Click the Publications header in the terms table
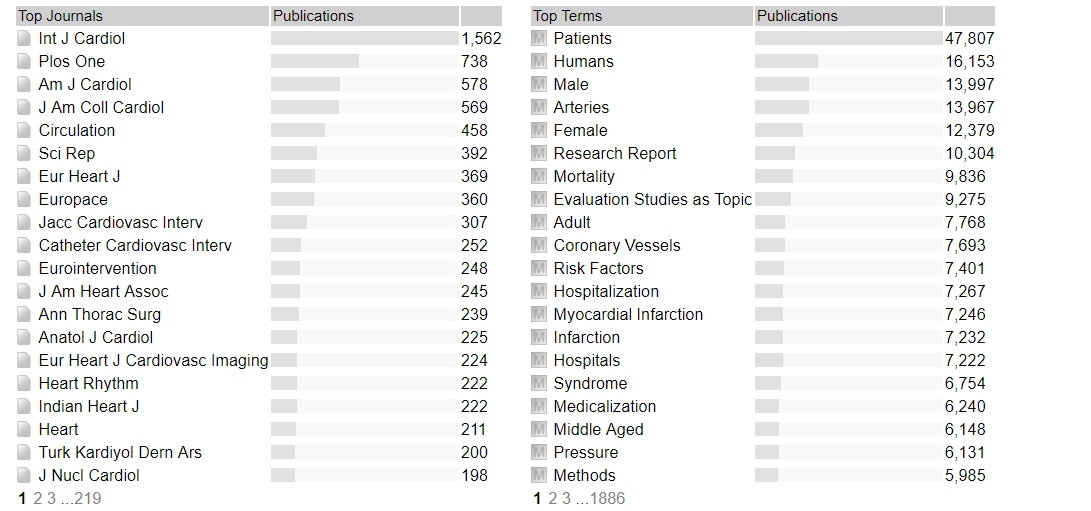The image size is (1091, 511). [797, 16]
